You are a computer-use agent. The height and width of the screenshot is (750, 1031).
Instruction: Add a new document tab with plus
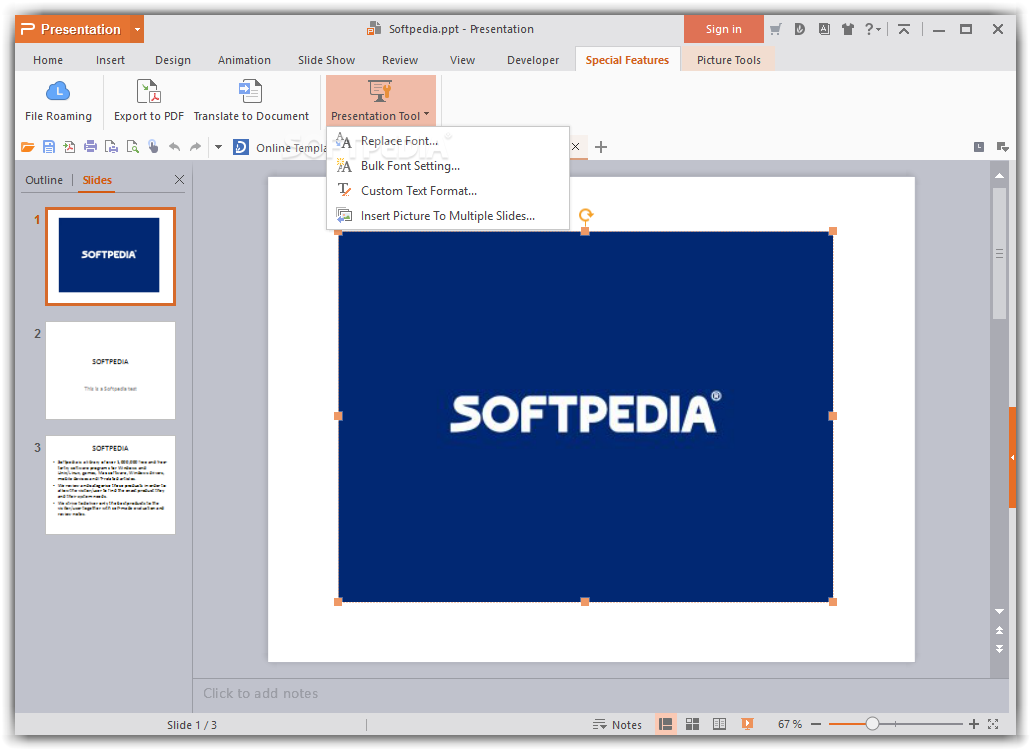coord(600,147)
